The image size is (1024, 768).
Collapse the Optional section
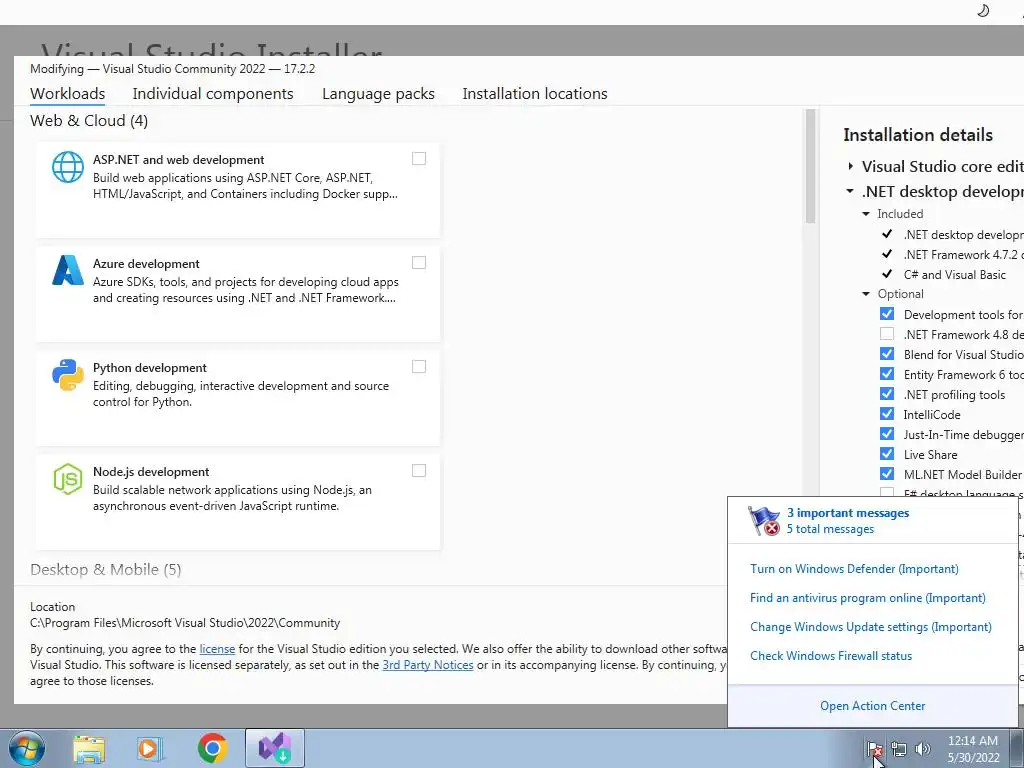pos(866,295)
